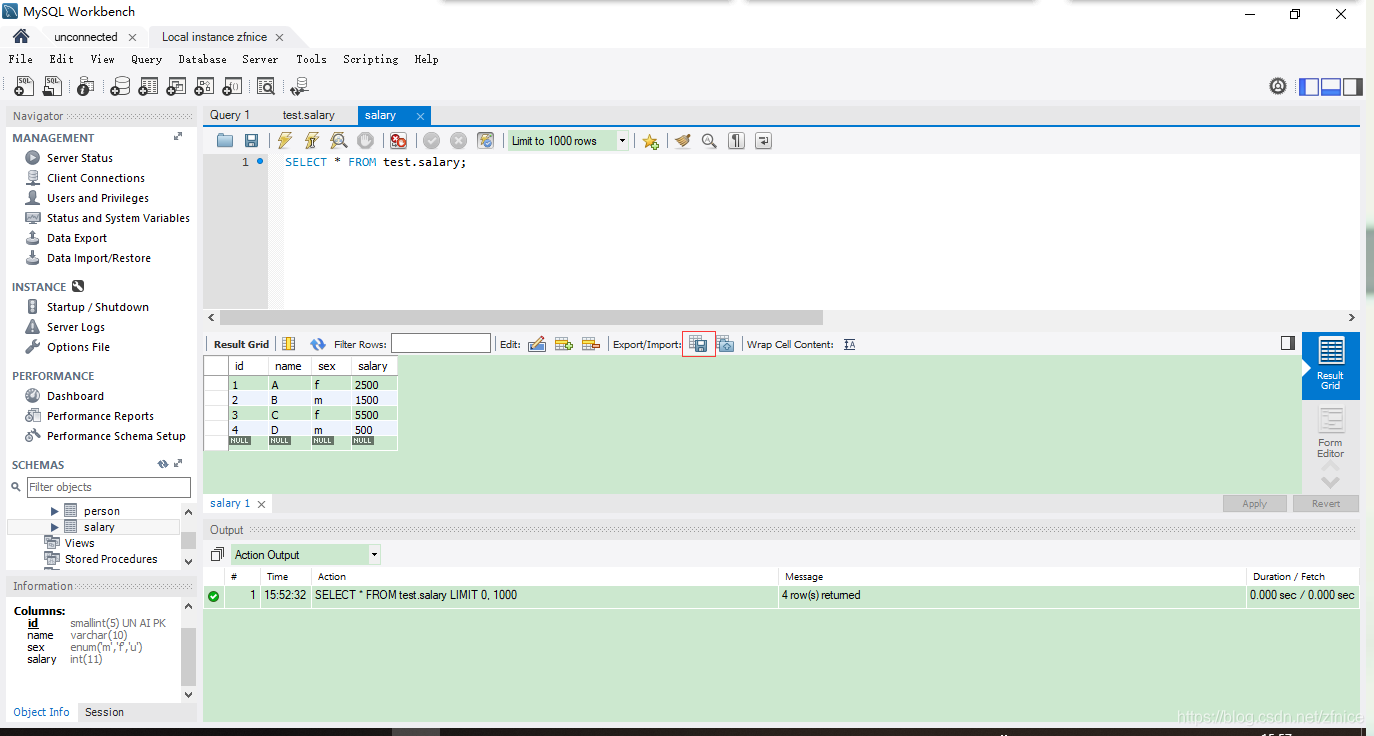
Task: Expand the Schemas section arrows icon
Action: pos(178,464)
